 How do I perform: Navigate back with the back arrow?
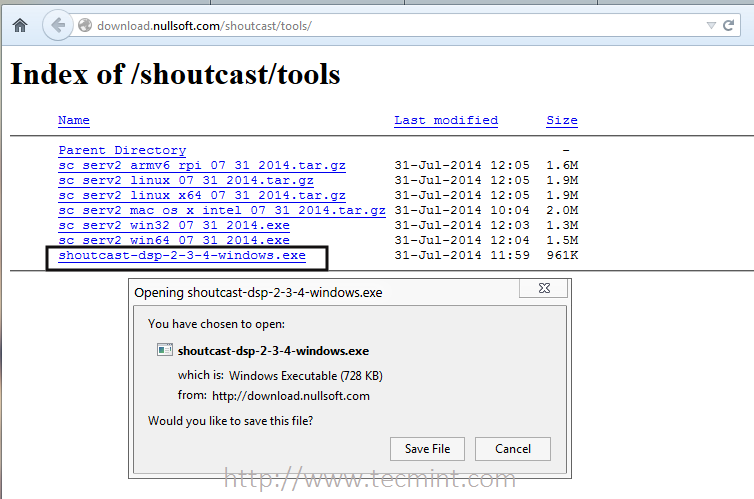tap(58, 25)
